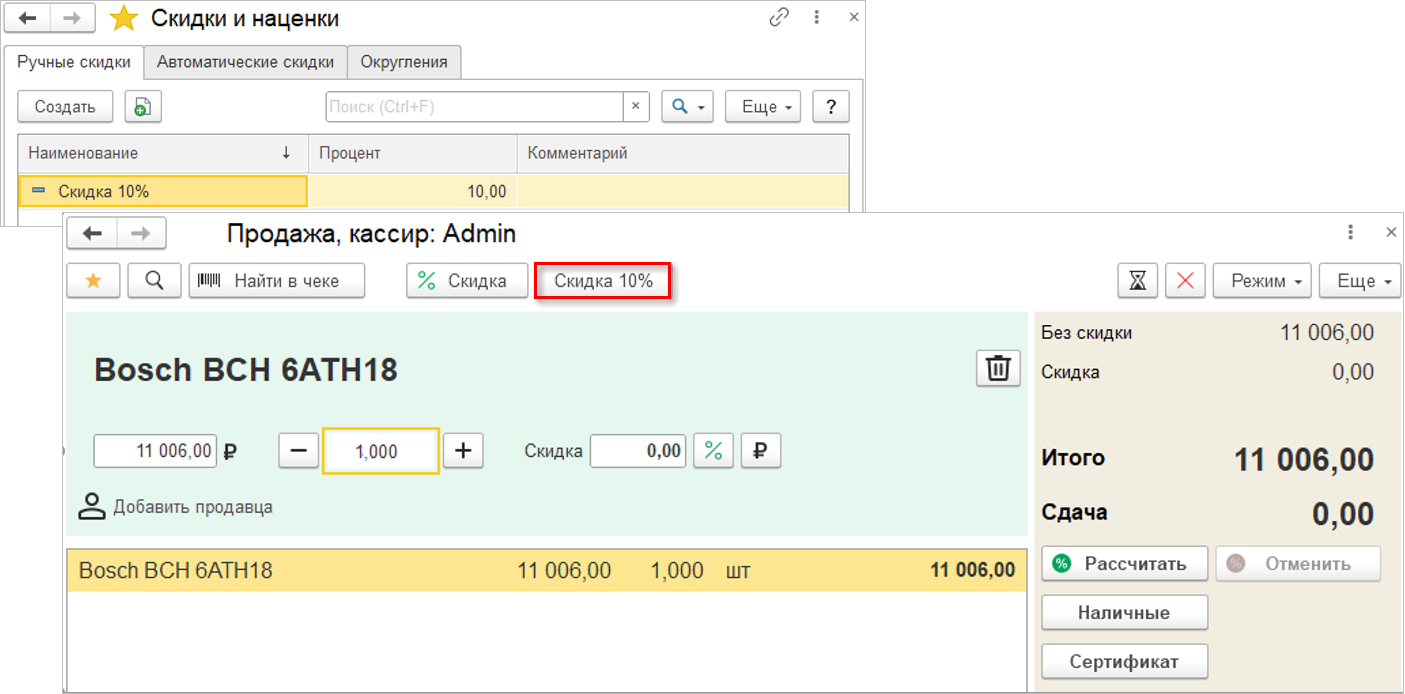The image size is (1405, 694).
Task: Click forward arrow in Продажа window
Action: [x=141, y=233]
